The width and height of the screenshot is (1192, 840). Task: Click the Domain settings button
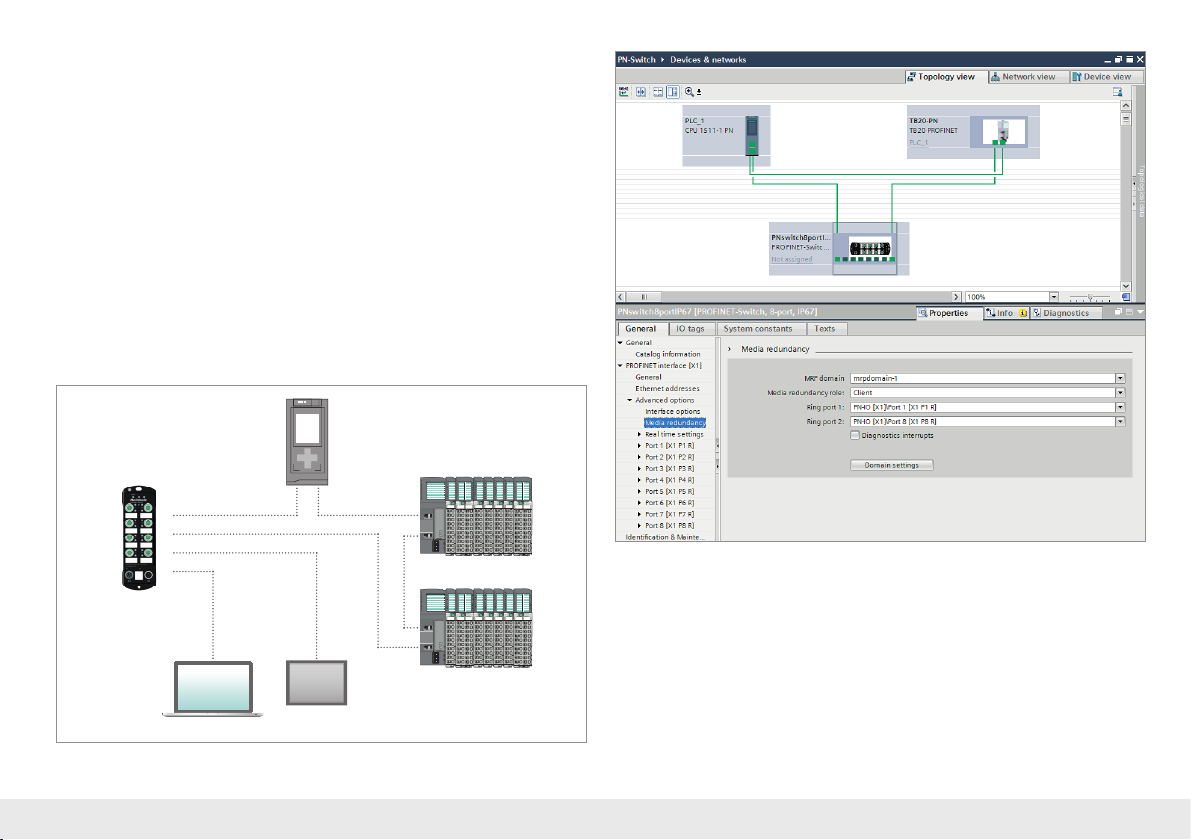891,465
